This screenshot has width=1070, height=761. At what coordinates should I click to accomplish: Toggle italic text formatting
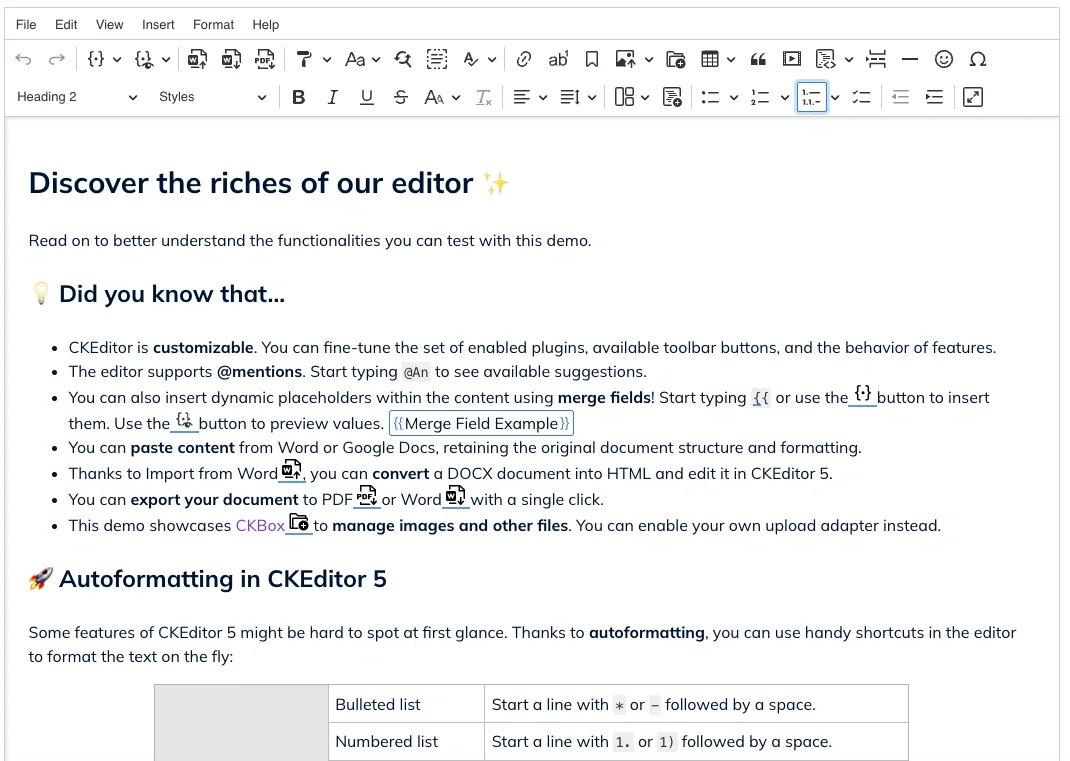[x=332, y=97]
